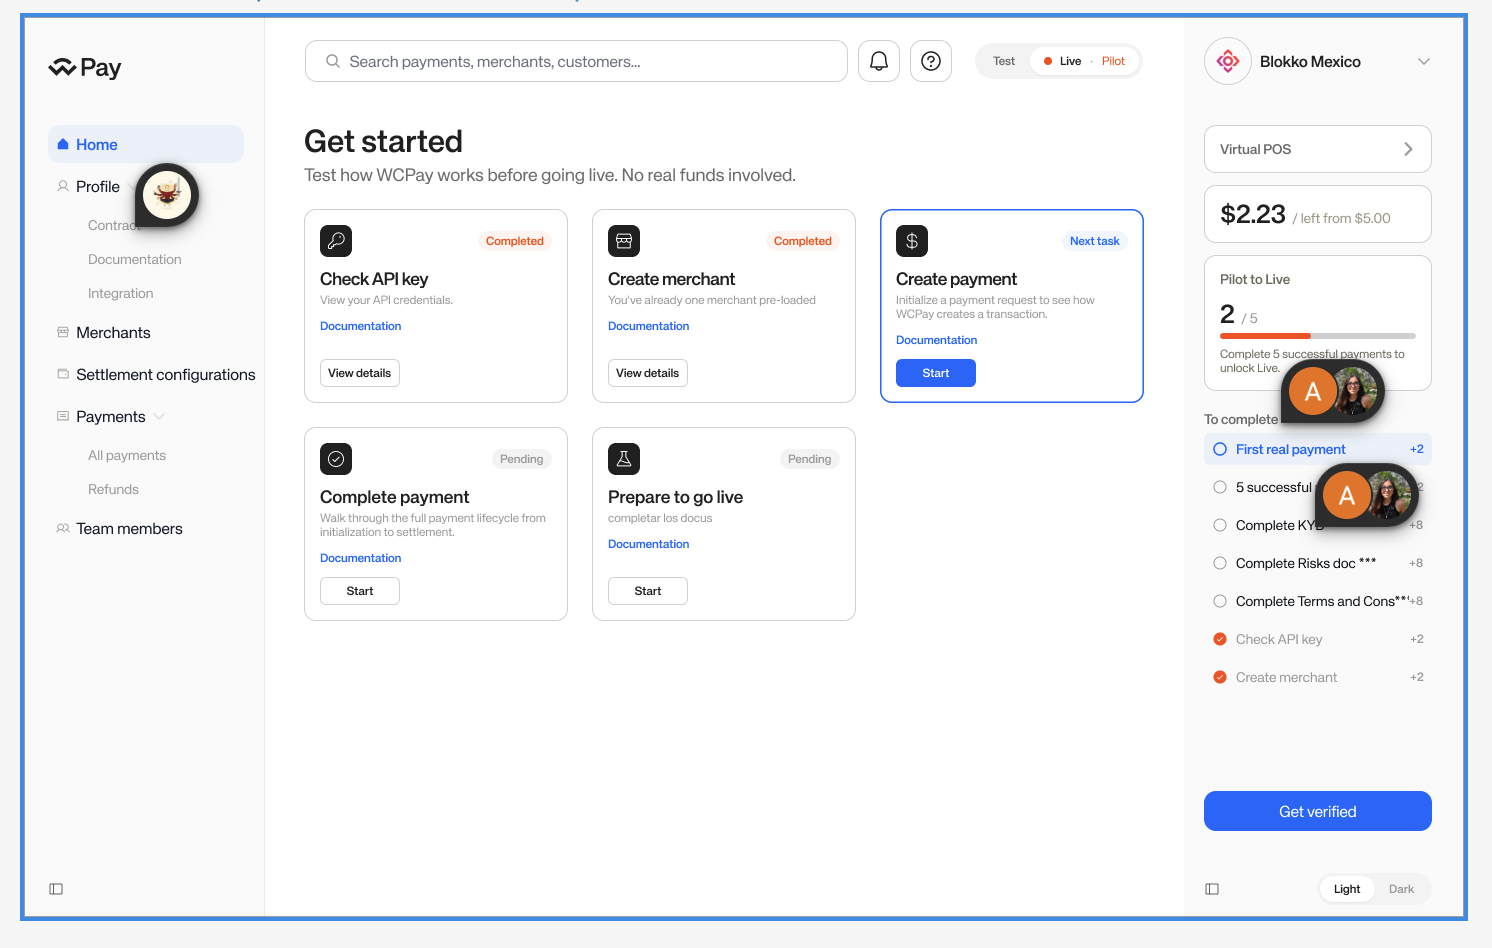Select the Complete KYB radio
Screen dimensions: 1492x948
click(x=1220, y=525)
